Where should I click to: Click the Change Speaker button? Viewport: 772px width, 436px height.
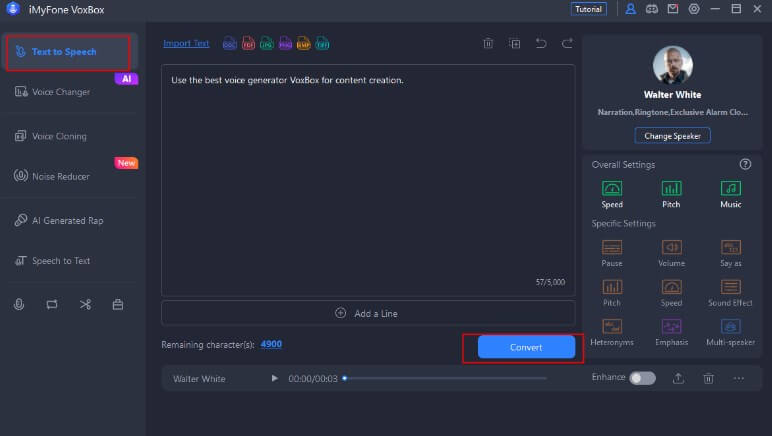[x=672, y=136]
